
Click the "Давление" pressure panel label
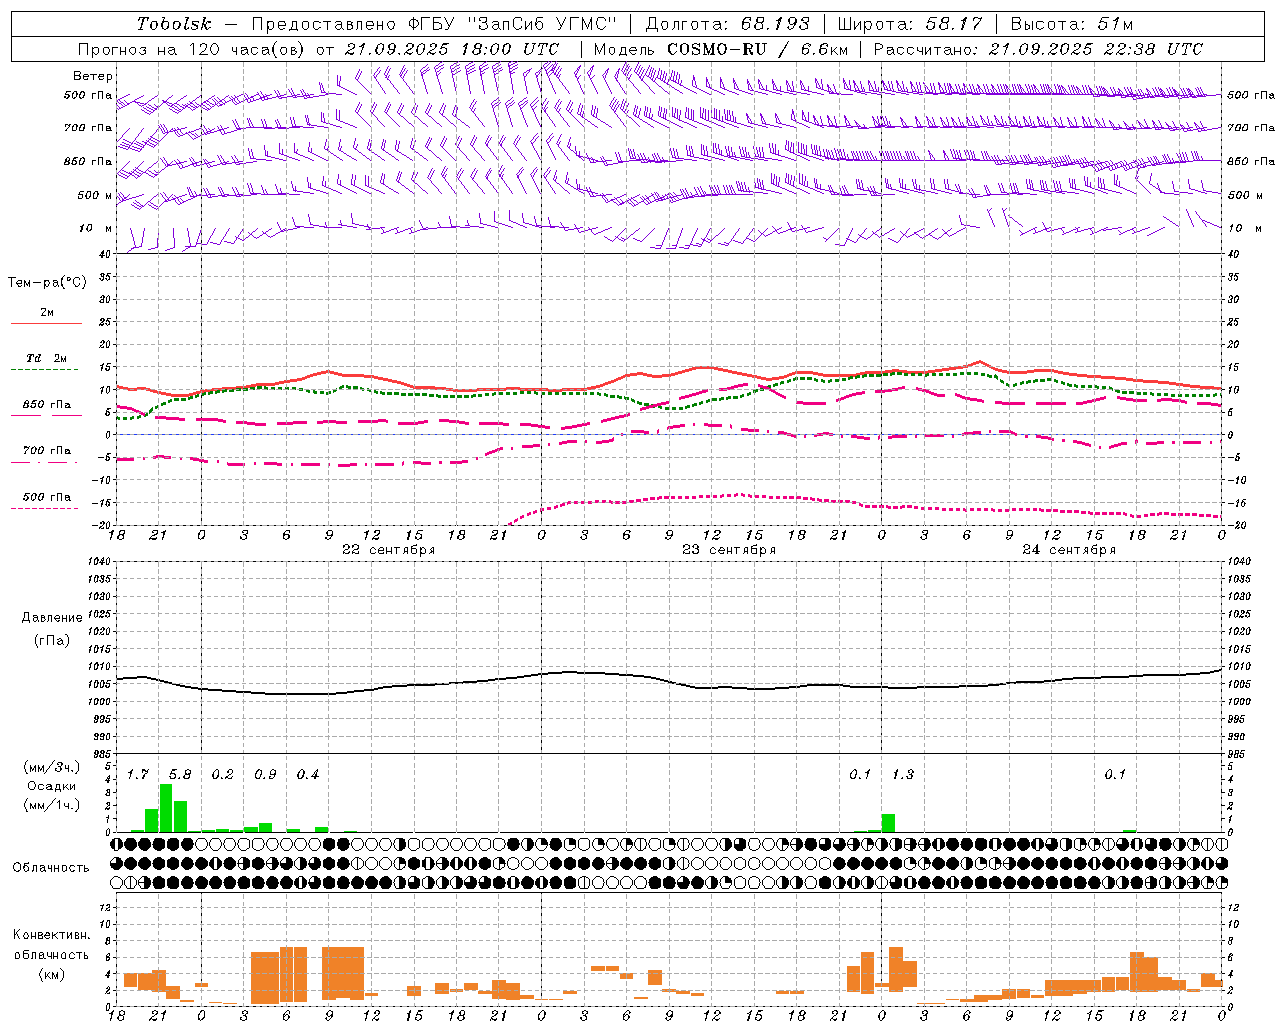[x=52, y=618]
